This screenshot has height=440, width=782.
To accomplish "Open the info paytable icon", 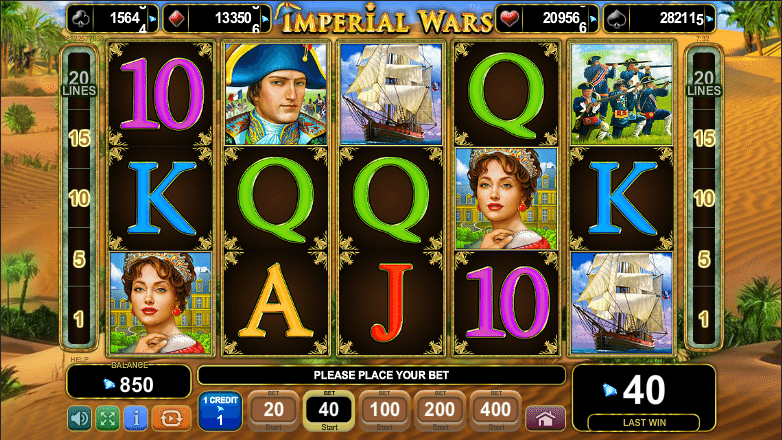I will click(136, 418).
